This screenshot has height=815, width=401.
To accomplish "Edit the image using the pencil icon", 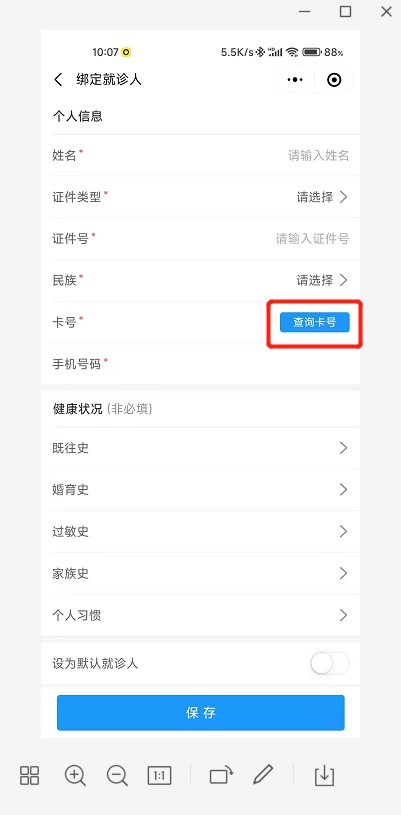I will pyautogui.click(x=263, y=775).
